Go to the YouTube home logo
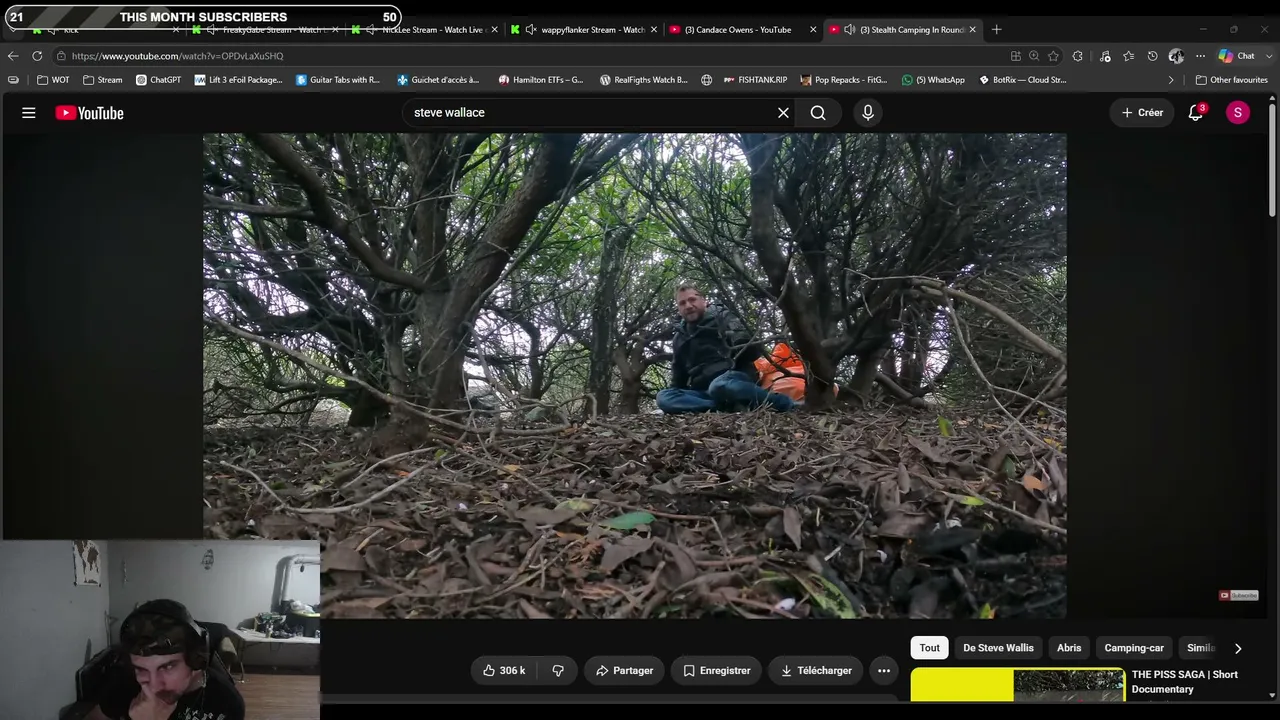The image size is (1280, 720). click(89, 113)
